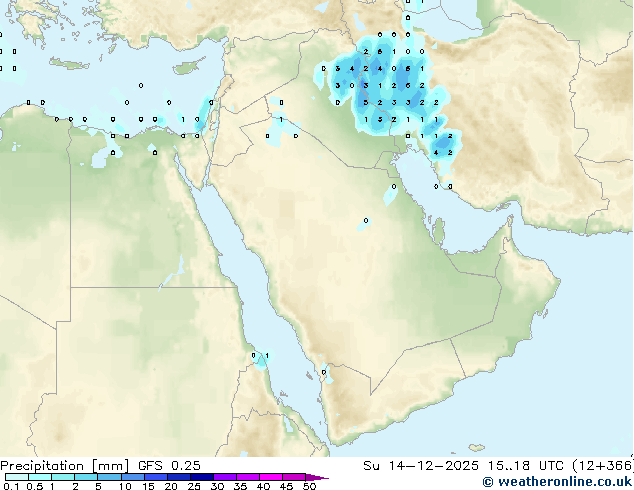Click the 0.1–0.5 mm lightest legend swatch
Screen dimensions: 634x490
click(x=17, y=477)
